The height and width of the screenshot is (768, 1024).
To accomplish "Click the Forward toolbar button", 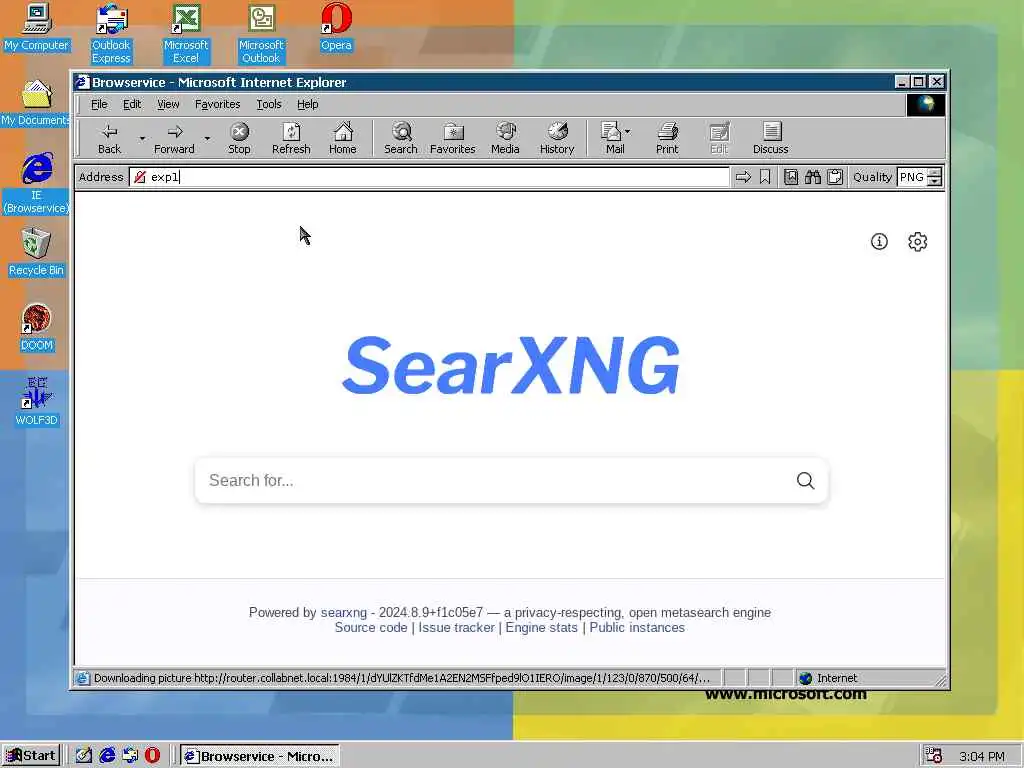I will tap(174, 138).
